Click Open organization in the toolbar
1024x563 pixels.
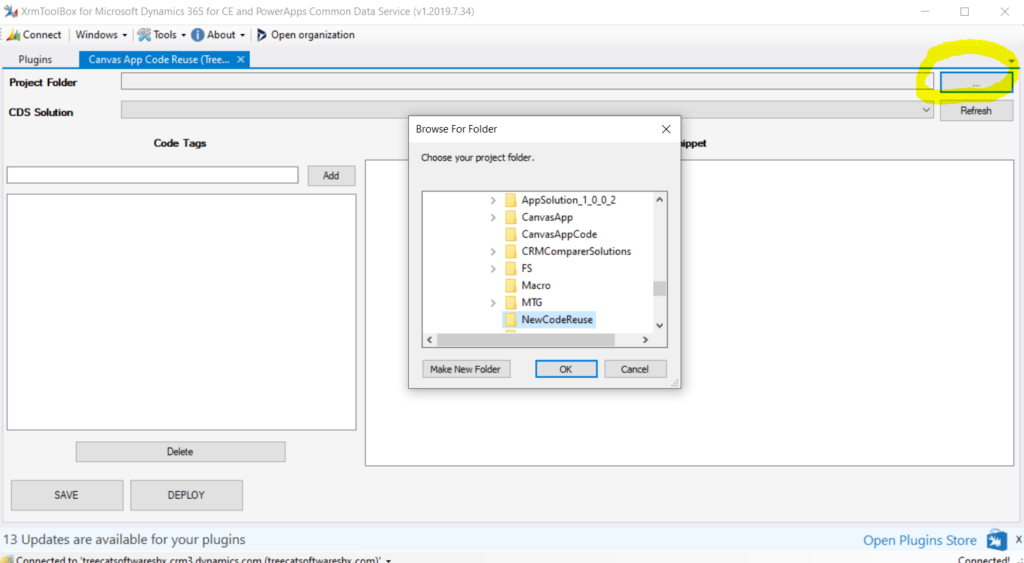[x=306, y=35]
